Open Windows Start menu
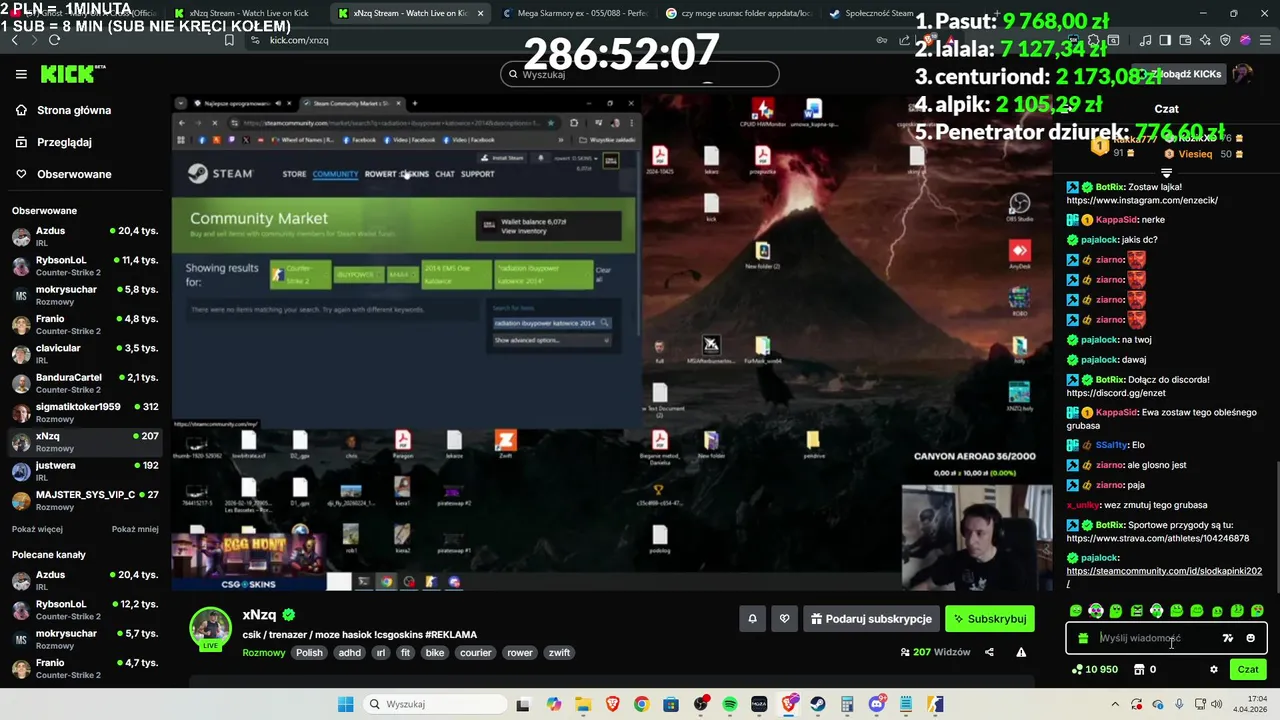Screen dimensions: 1280x720 (345, 704)
